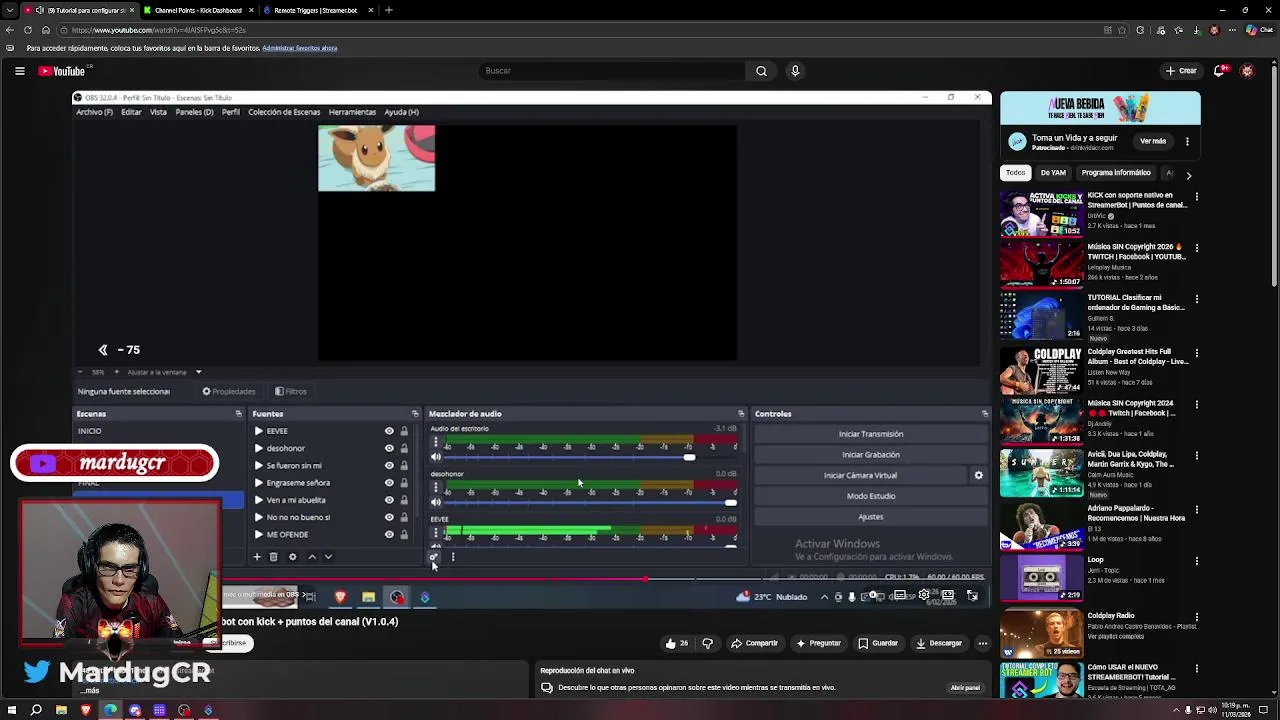Open the Archivo menu in OBS
Image resolution: width=1280 pixels, height=720 pixels.
pos(94,112)
